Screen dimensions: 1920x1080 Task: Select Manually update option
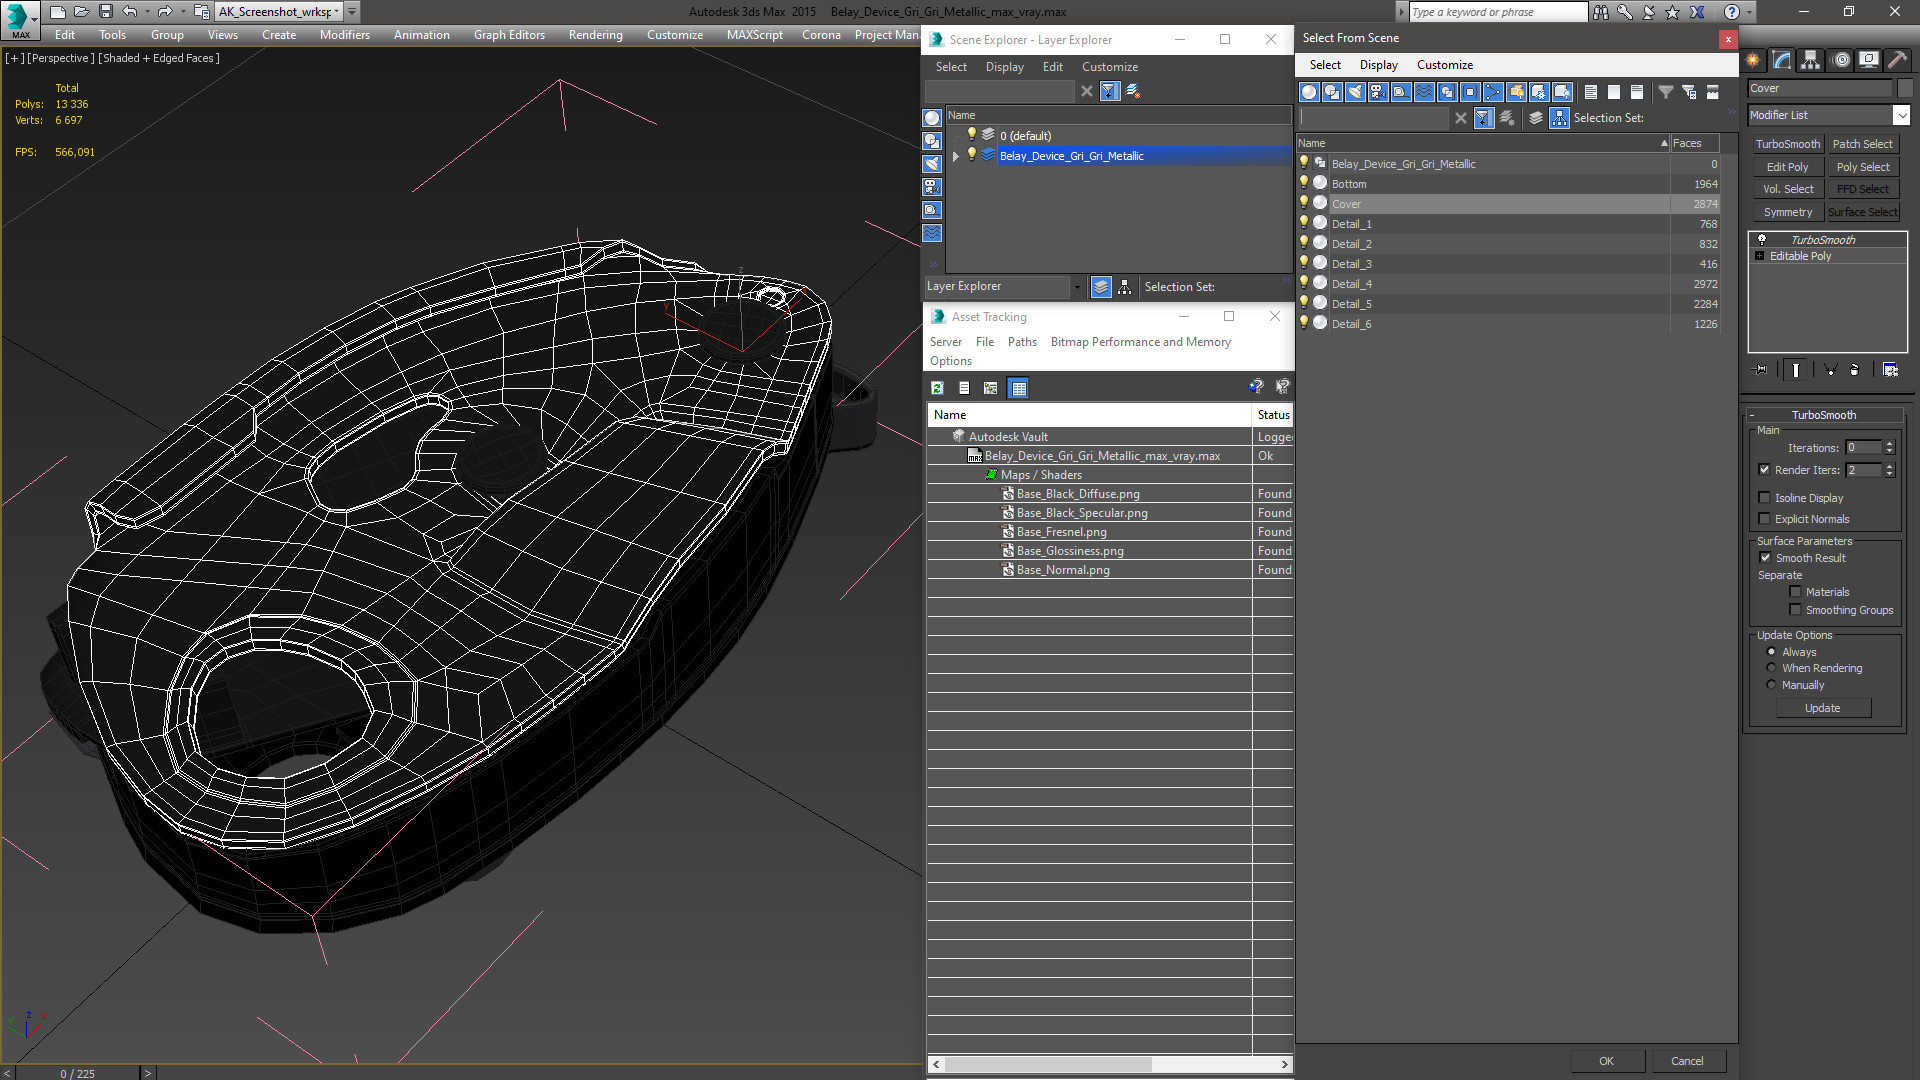pyautogui.click(x=1771, y=685)
